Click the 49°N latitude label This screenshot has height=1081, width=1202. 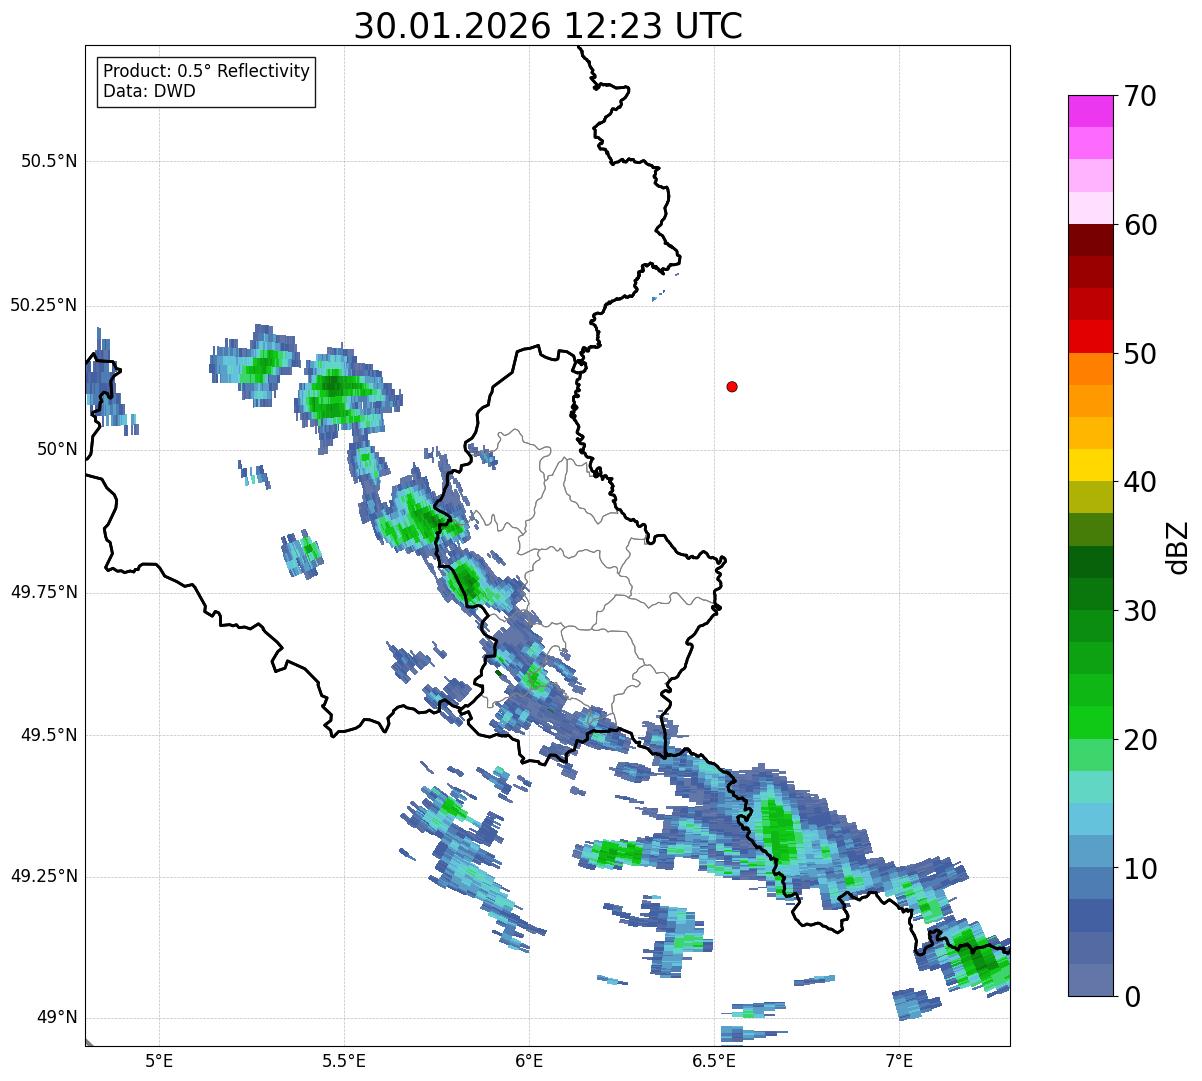point(57,1018)
